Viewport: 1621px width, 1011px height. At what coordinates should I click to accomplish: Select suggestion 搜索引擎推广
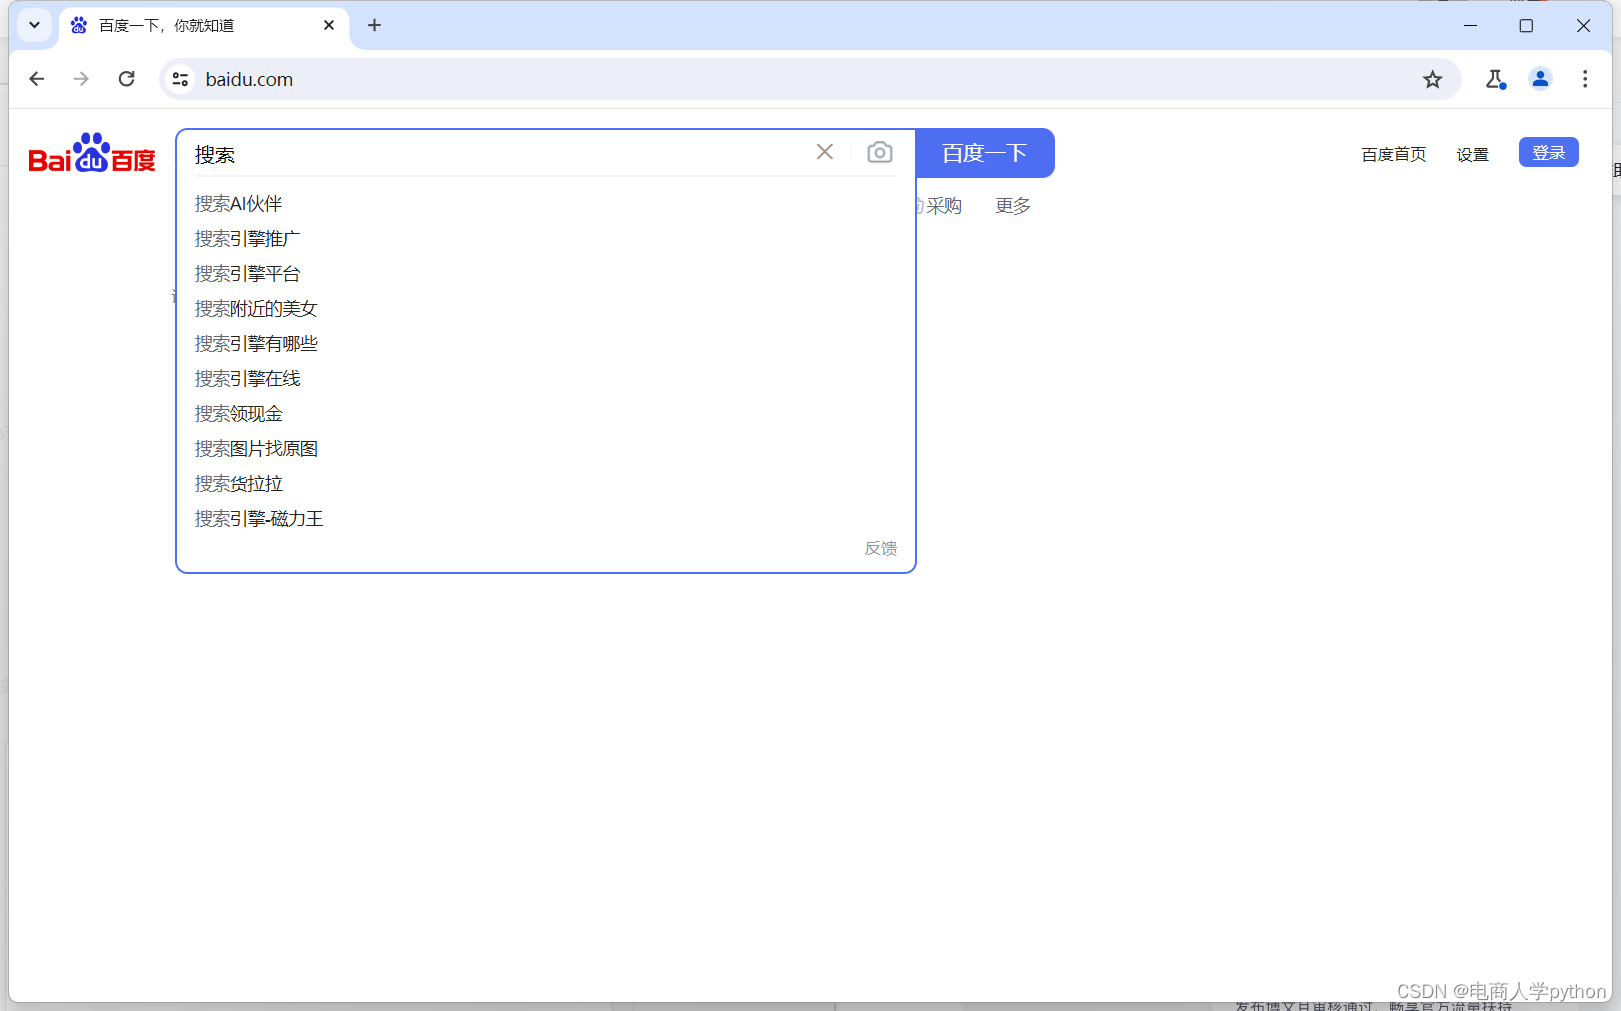546,239
